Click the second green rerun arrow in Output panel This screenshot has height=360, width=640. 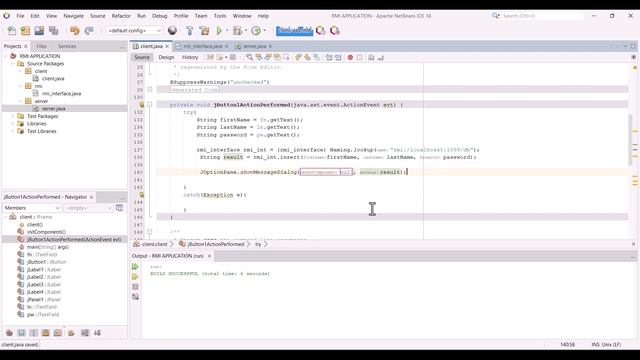135,277
